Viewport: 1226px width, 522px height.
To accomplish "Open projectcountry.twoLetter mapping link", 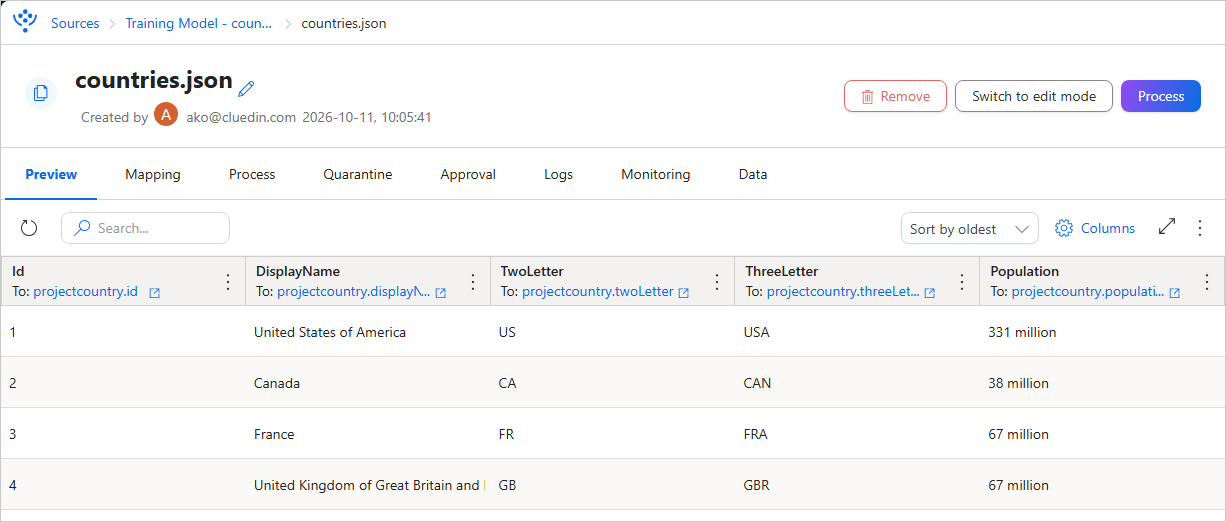I will tap(598, 292).
